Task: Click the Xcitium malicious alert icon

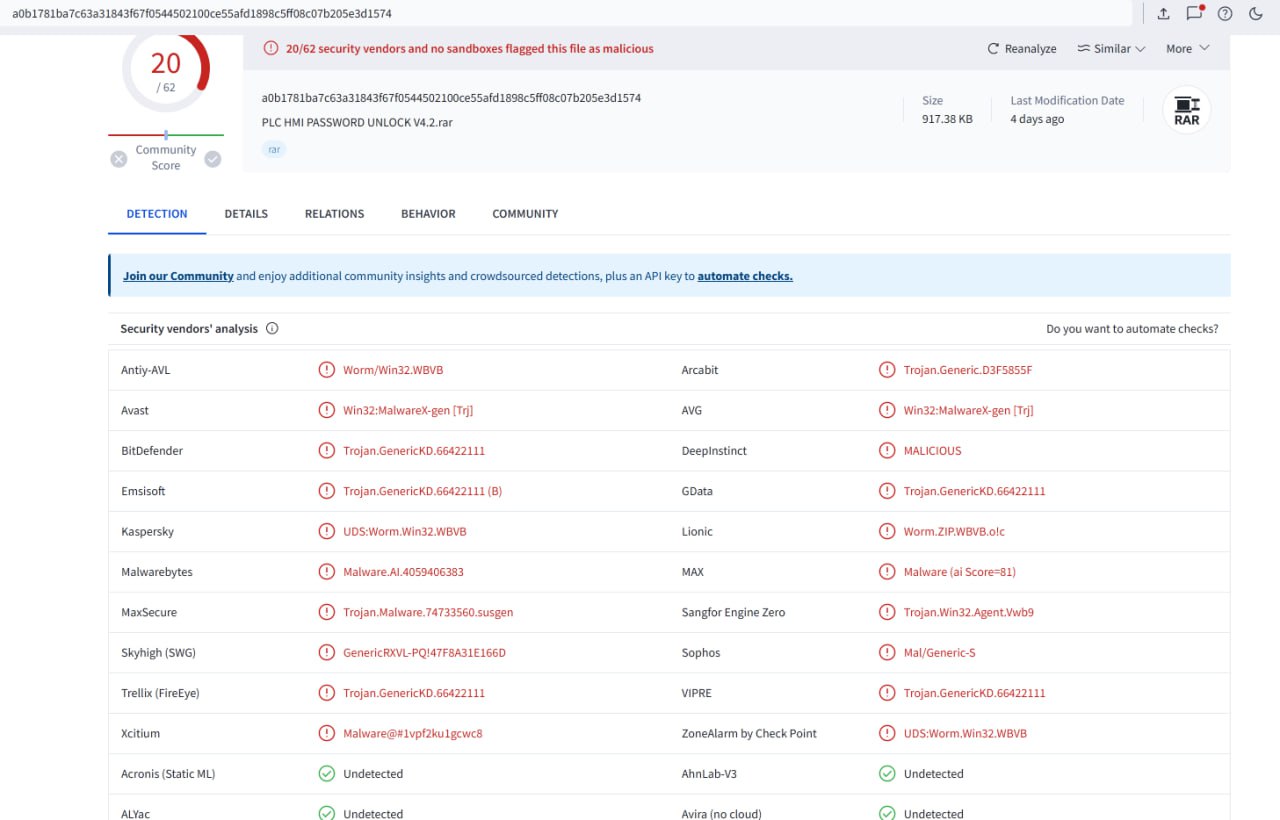Action: coord(326,733)
